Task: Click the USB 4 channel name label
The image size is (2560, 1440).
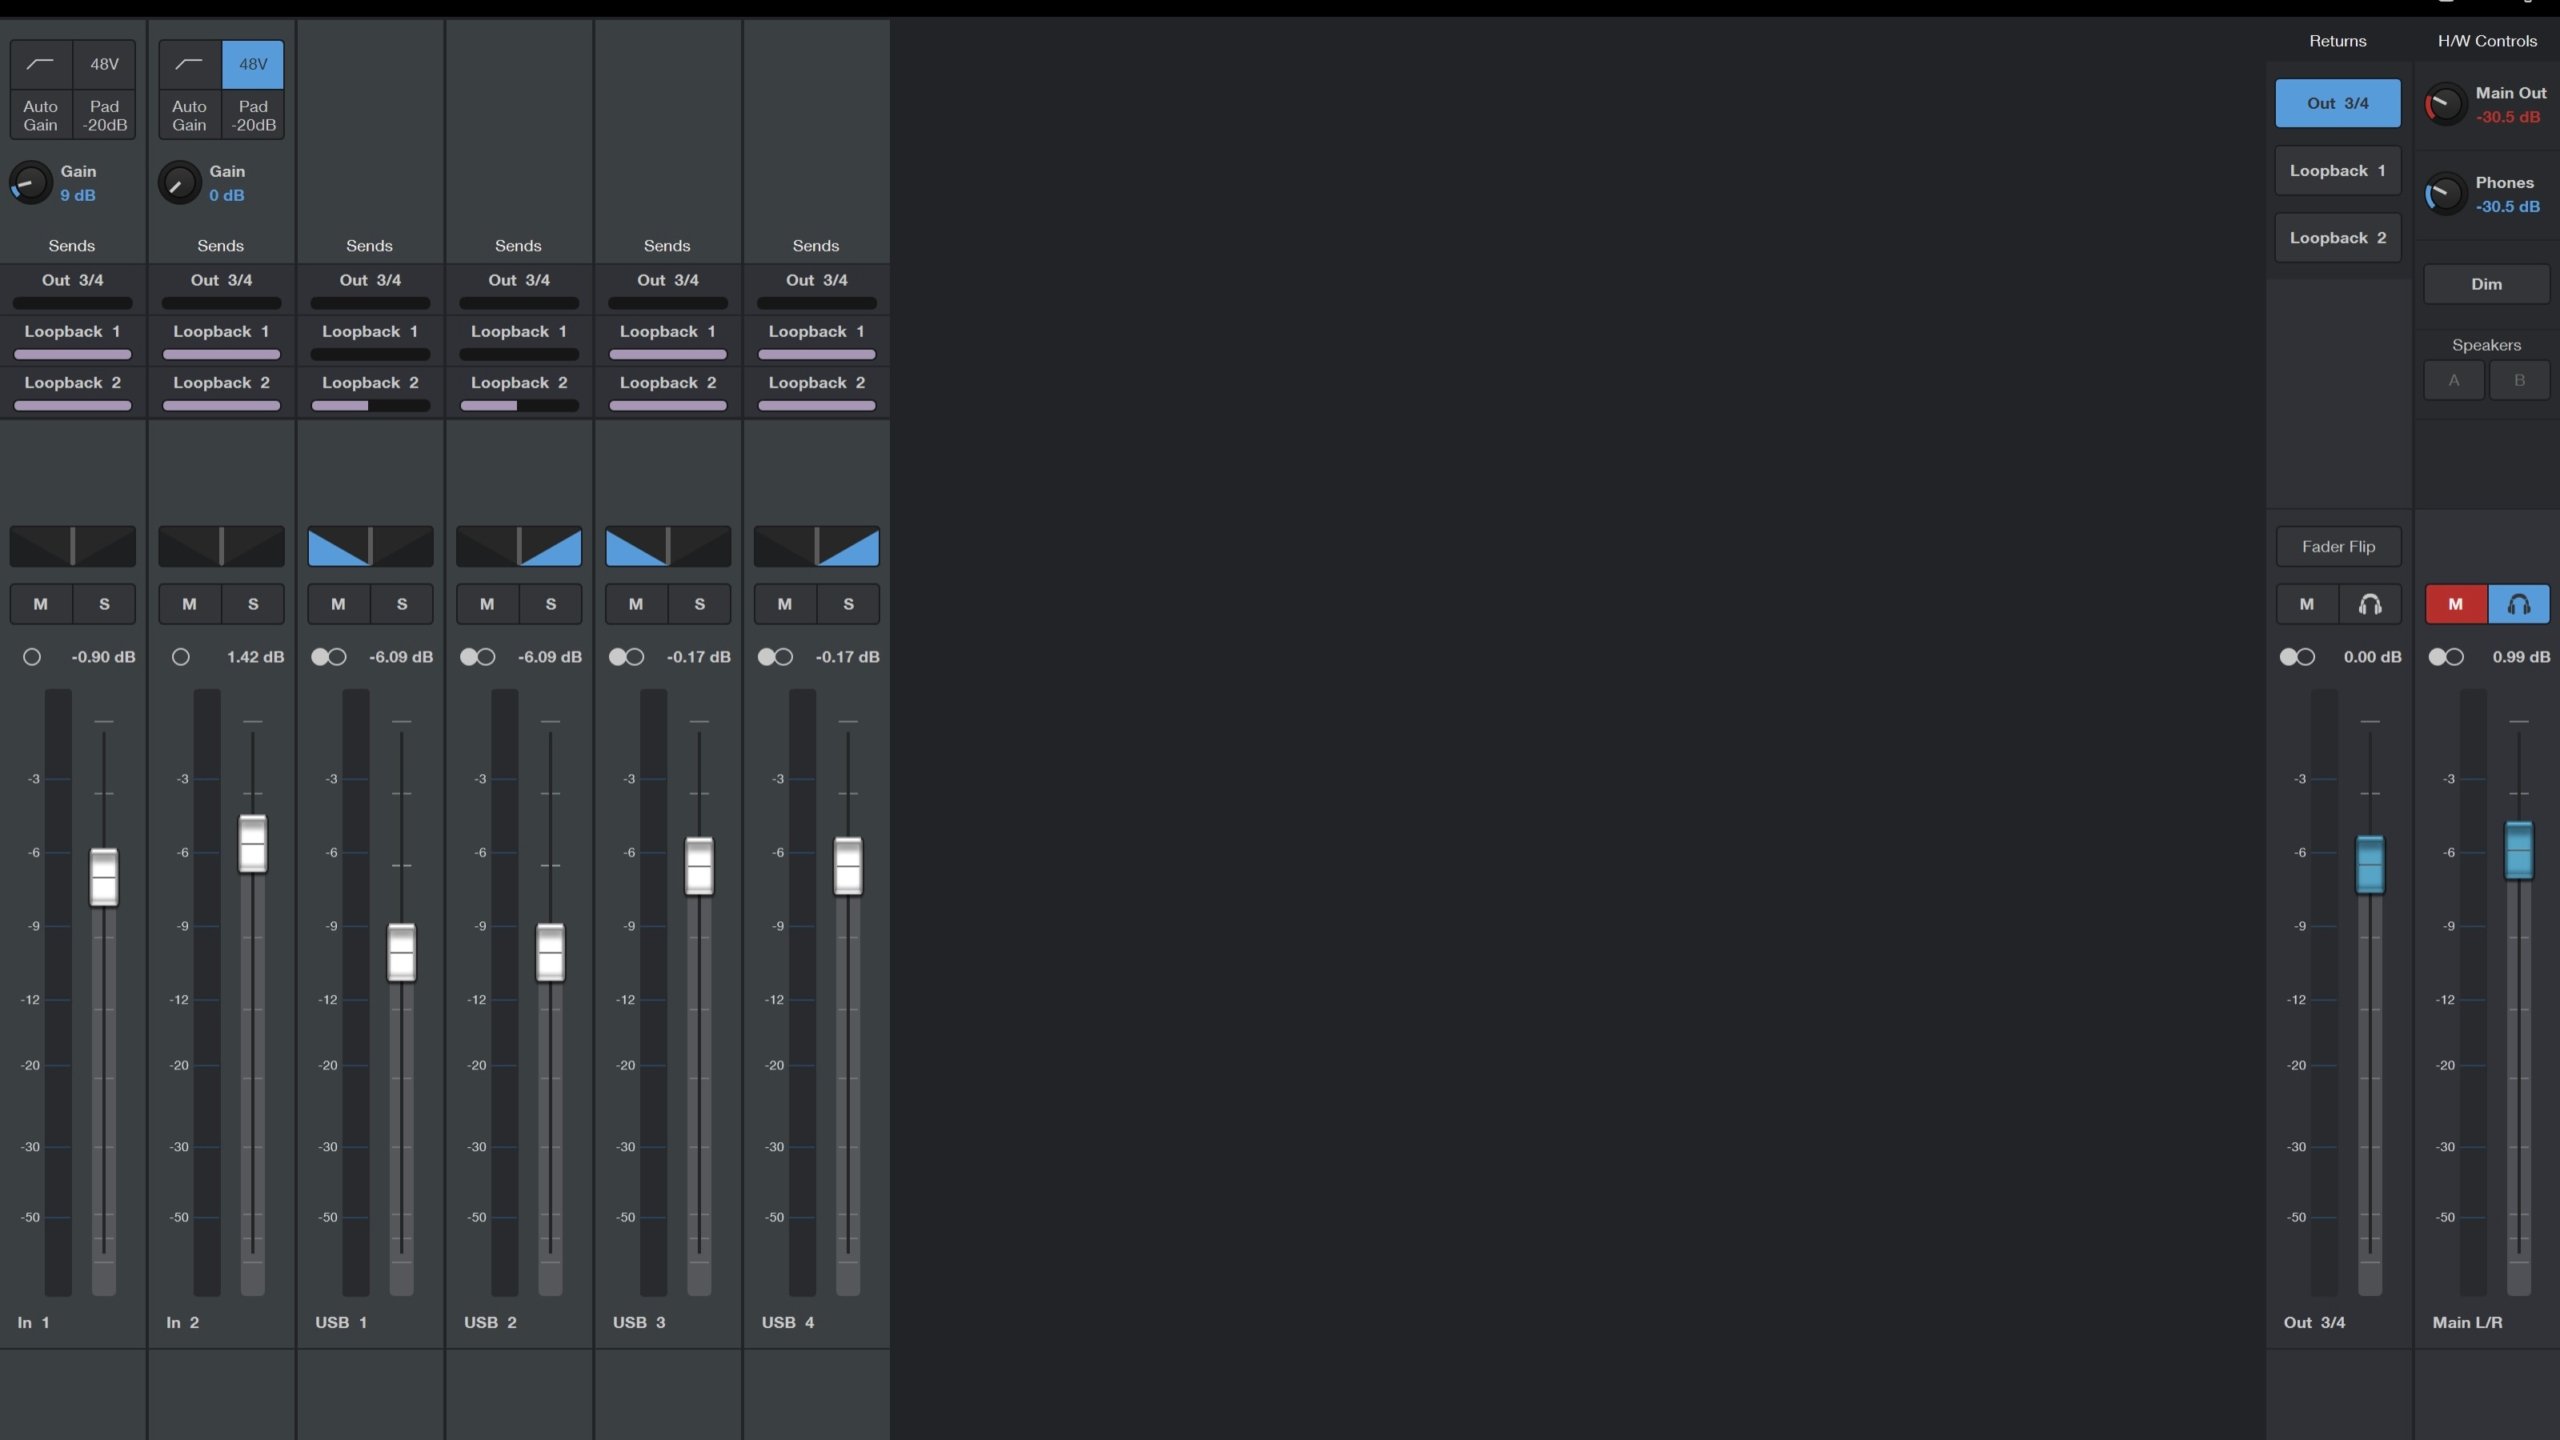Action: (788, 1322)
